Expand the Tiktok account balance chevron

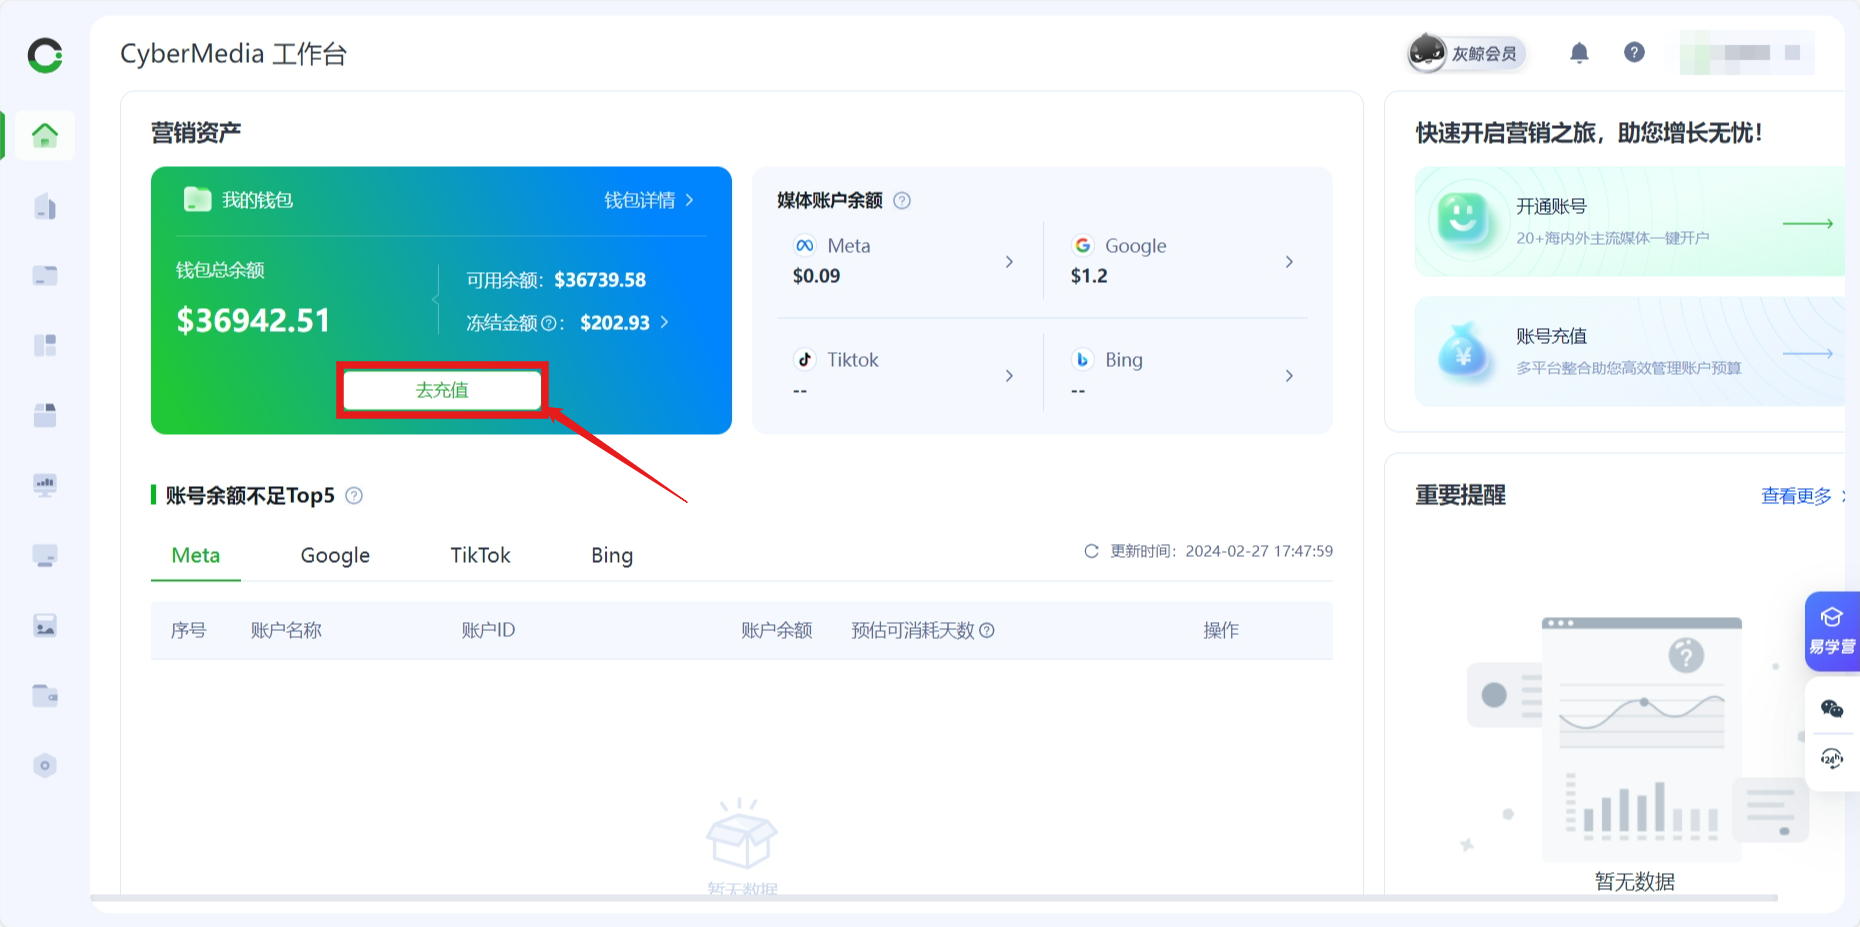1009,376
